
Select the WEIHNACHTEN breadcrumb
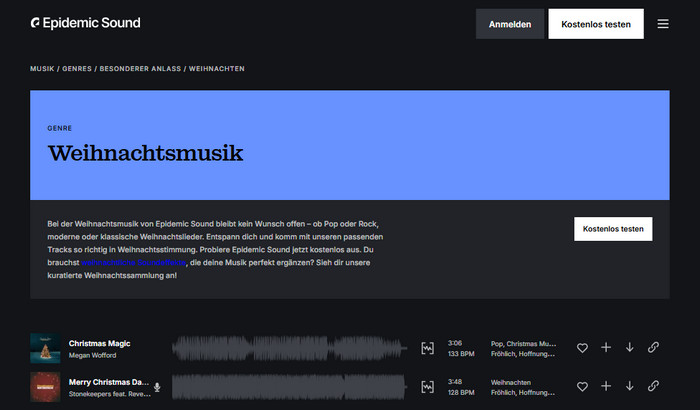tap(217, 69)
